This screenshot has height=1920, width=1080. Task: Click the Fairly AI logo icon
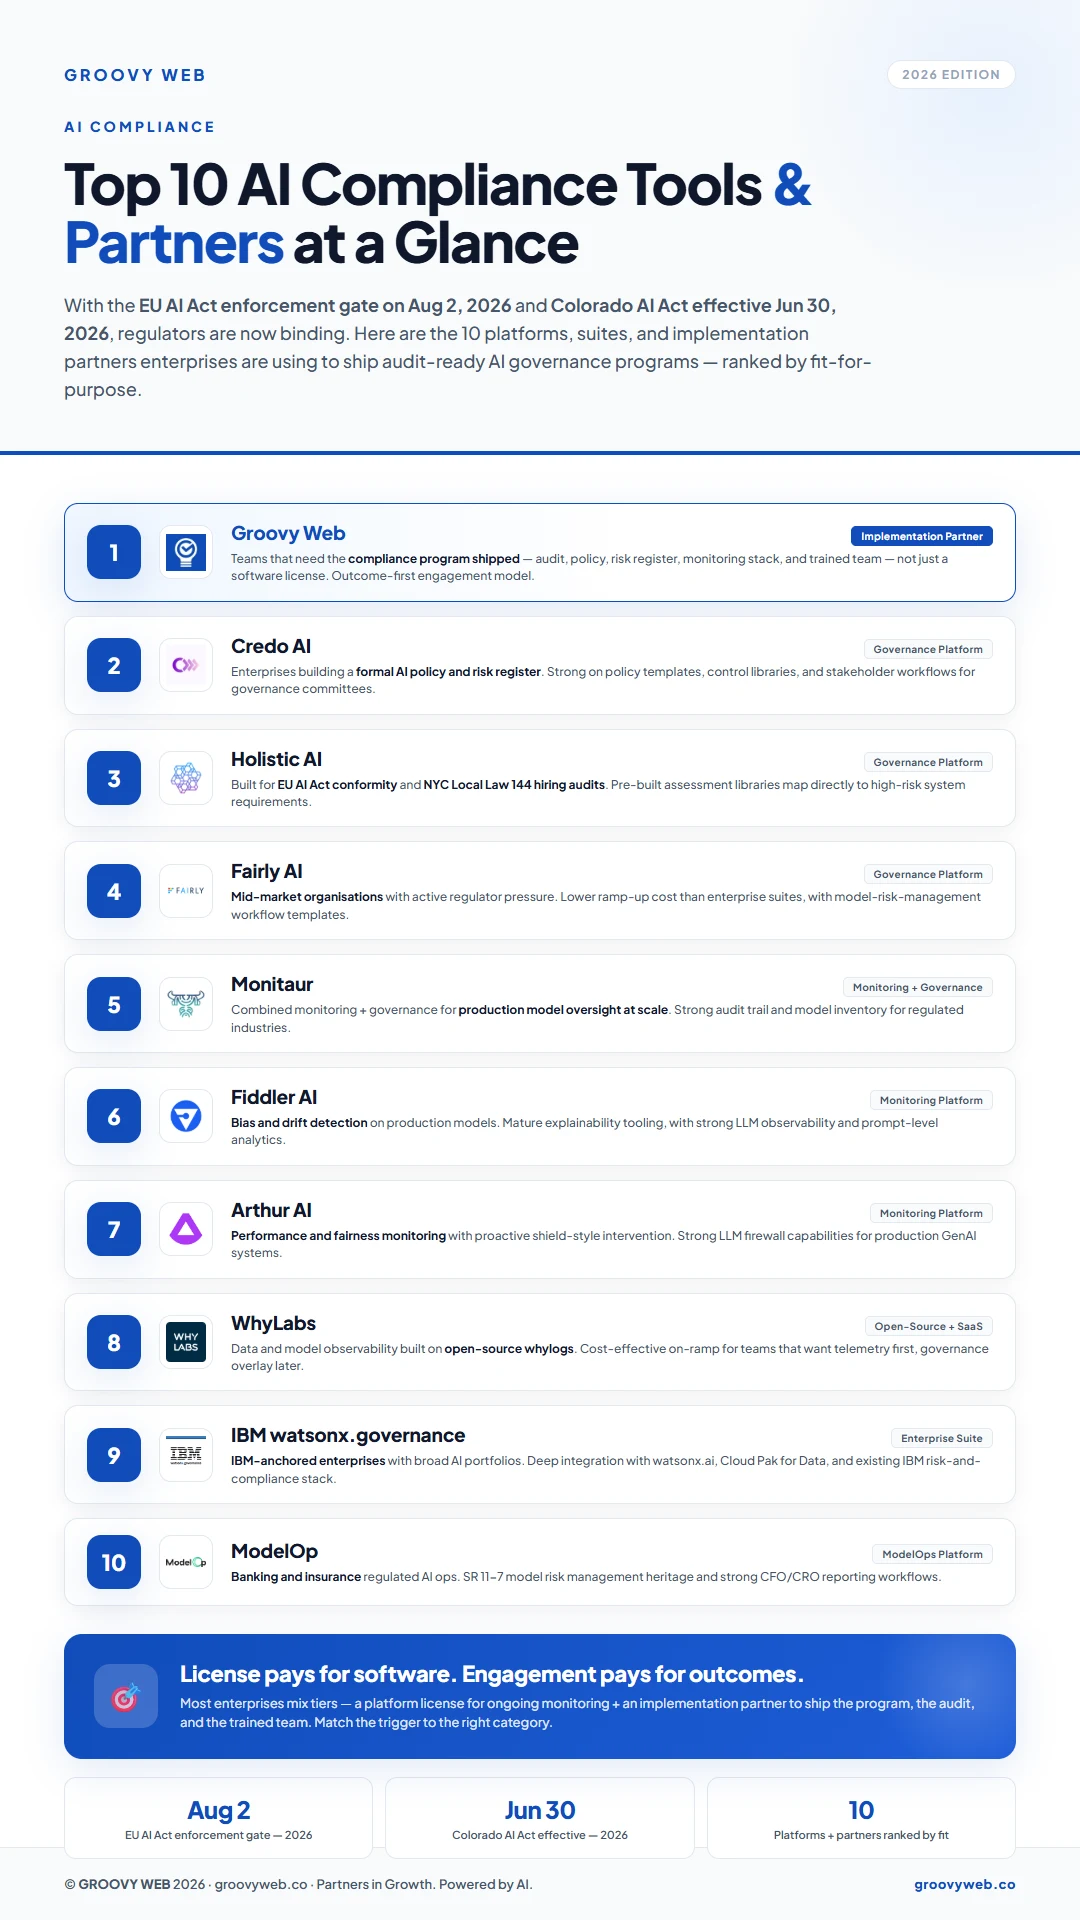(186, 891)
